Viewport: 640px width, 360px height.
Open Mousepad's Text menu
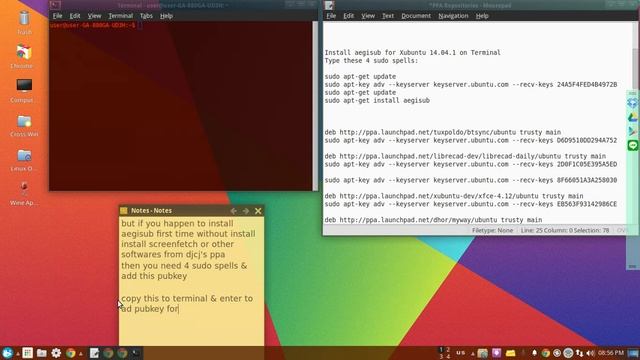[x=388, y=16]
